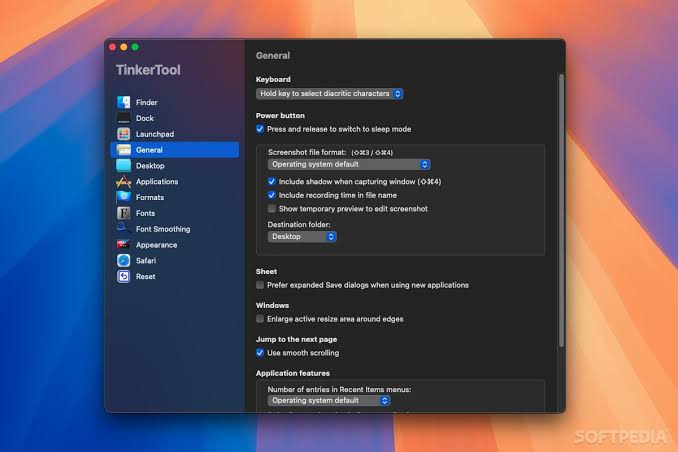Image resolution: width=678 pixels, height=452 pixels.
Task: Disable Include shadow when capturing window
Action: pyautogui.click(x=272, y=181)
